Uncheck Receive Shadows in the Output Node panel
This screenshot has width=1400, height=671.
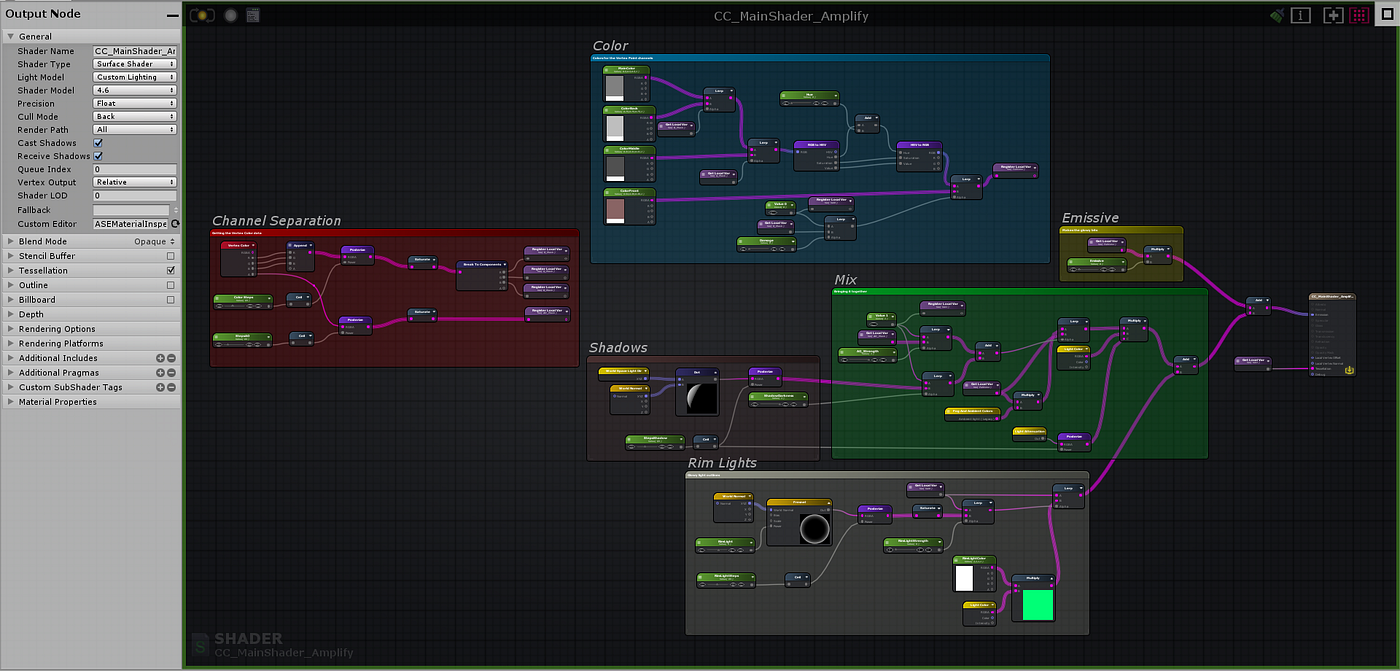tap(96, 156)
